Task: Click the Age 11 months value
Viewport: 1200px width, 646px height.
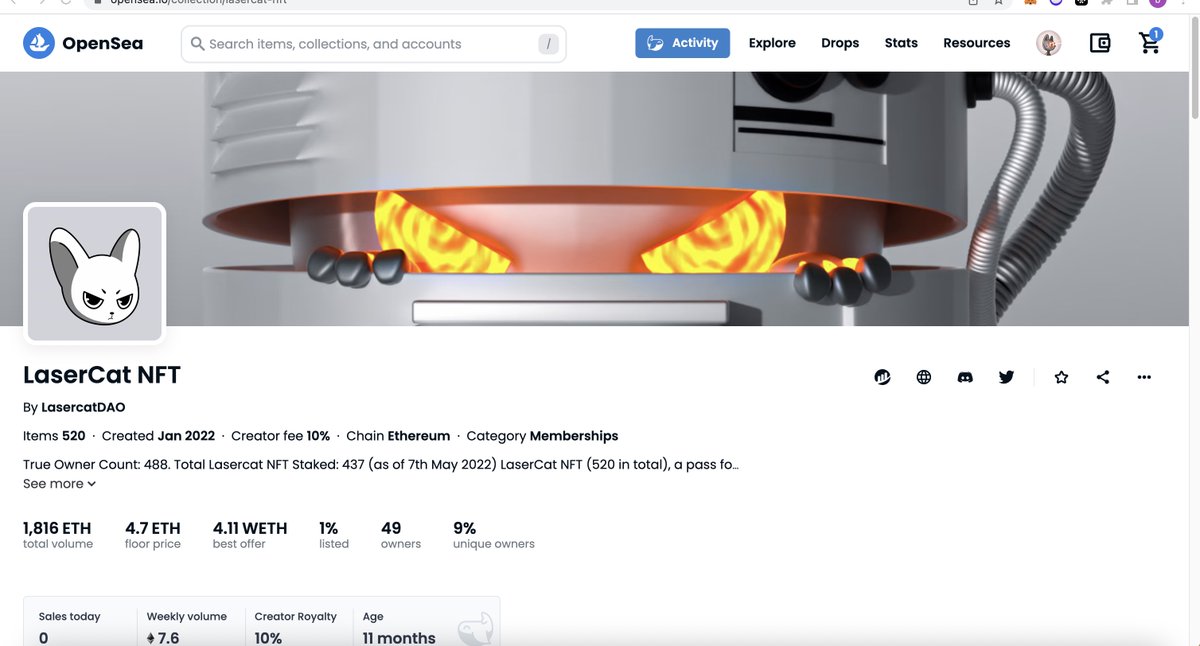Action: (399, 638)
